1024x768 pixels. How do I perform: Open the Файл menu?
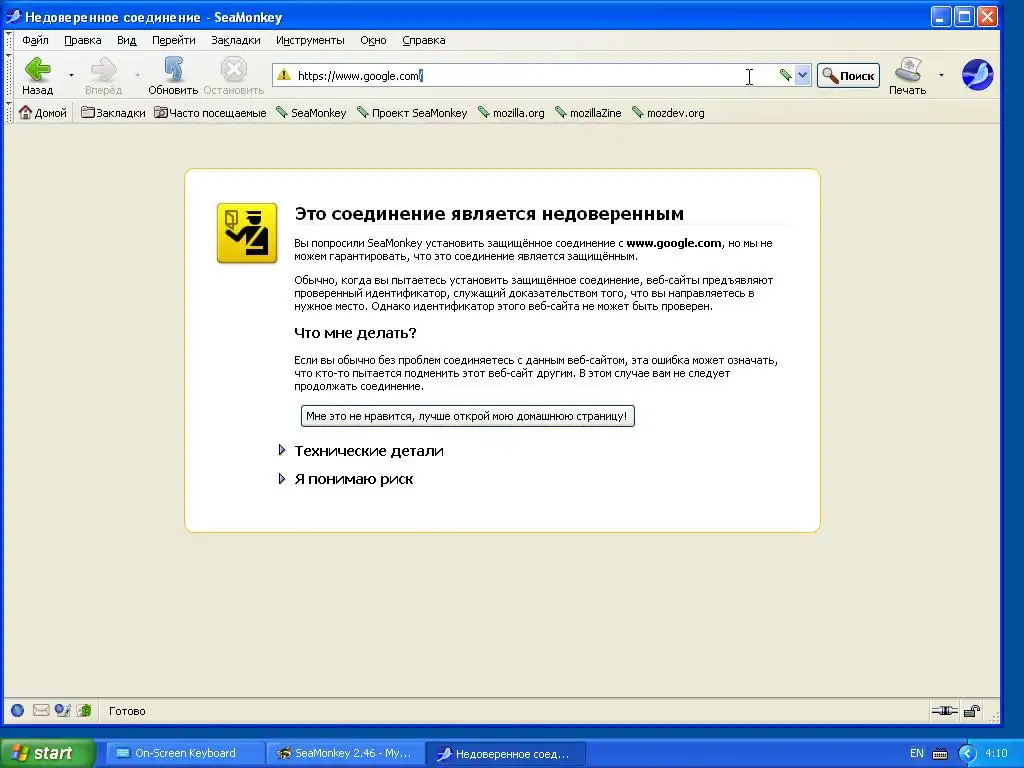(35, 40)
